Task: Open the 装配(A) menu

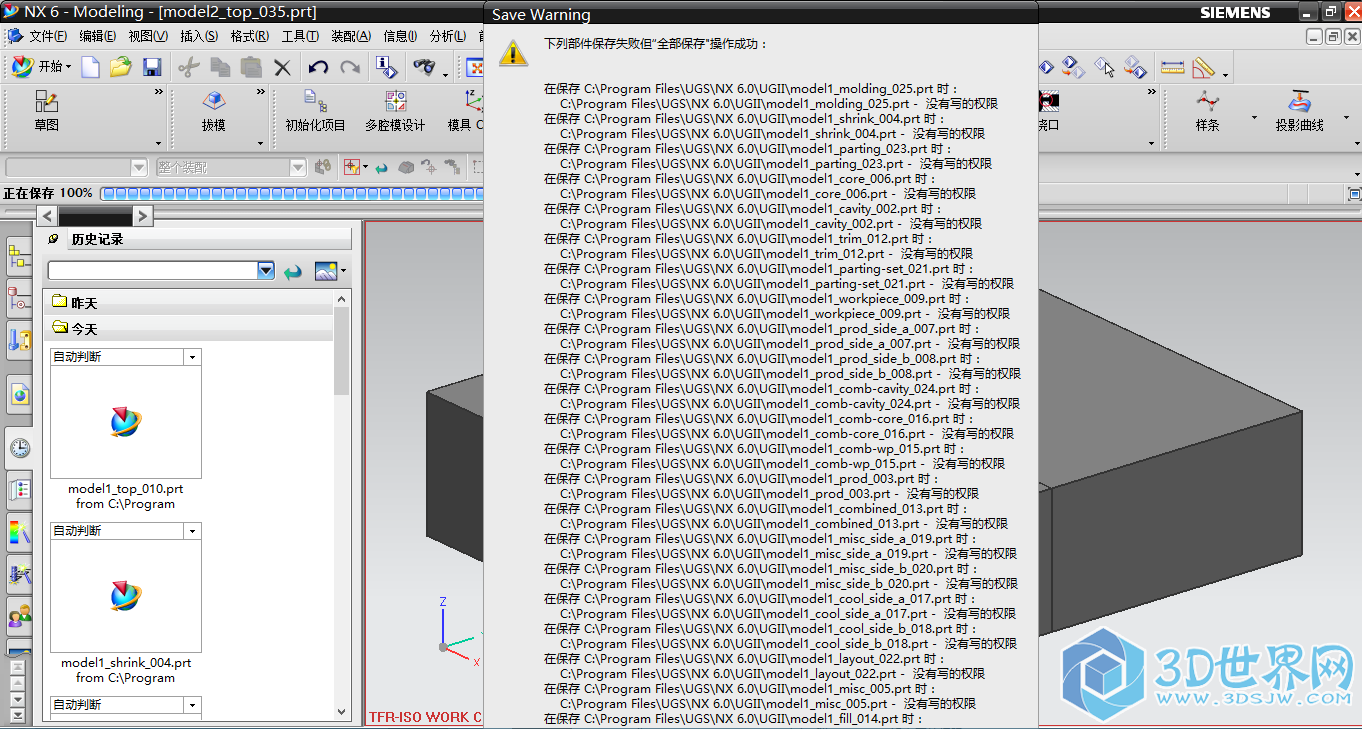Action: click(x=350, y=36)
